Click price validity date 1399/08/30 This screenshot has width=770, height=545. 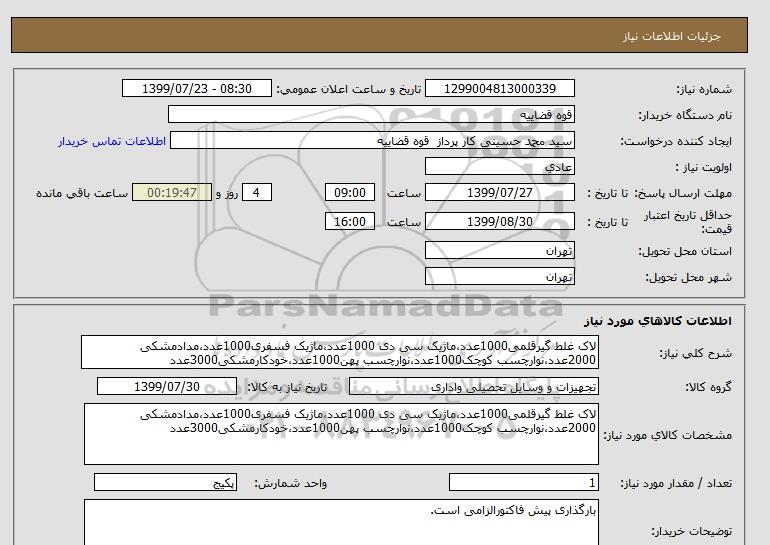coord(499,221)
